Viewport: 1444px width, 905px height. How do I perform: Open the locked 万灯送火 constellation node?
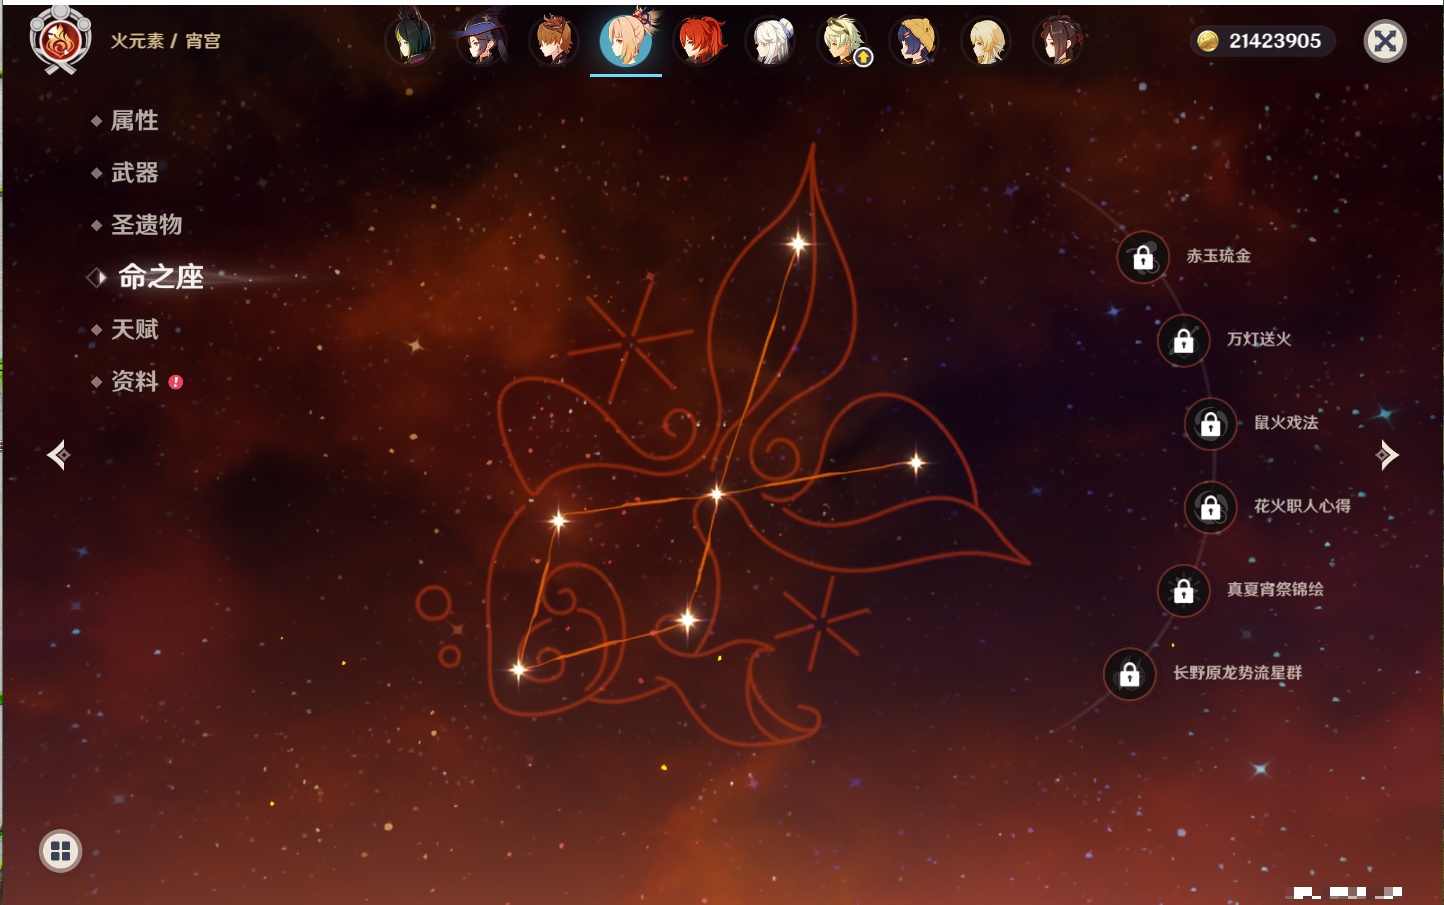point(1184,340)
